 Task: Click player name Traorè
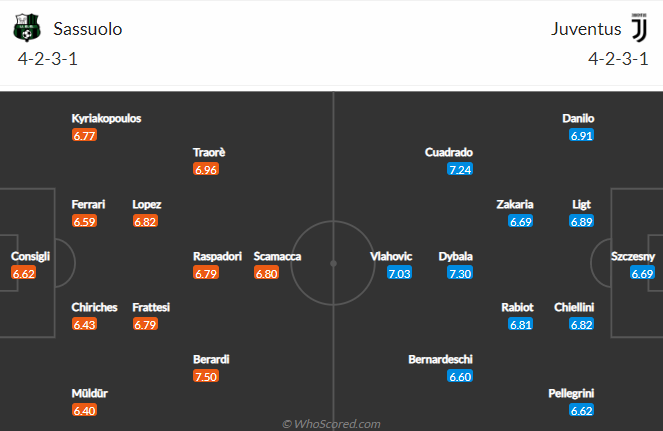tap(209, 152)
